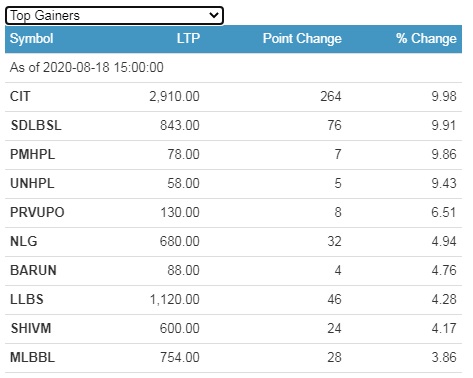Click the Point Change column header
The image size is (473, 378).
pos(302,39)
